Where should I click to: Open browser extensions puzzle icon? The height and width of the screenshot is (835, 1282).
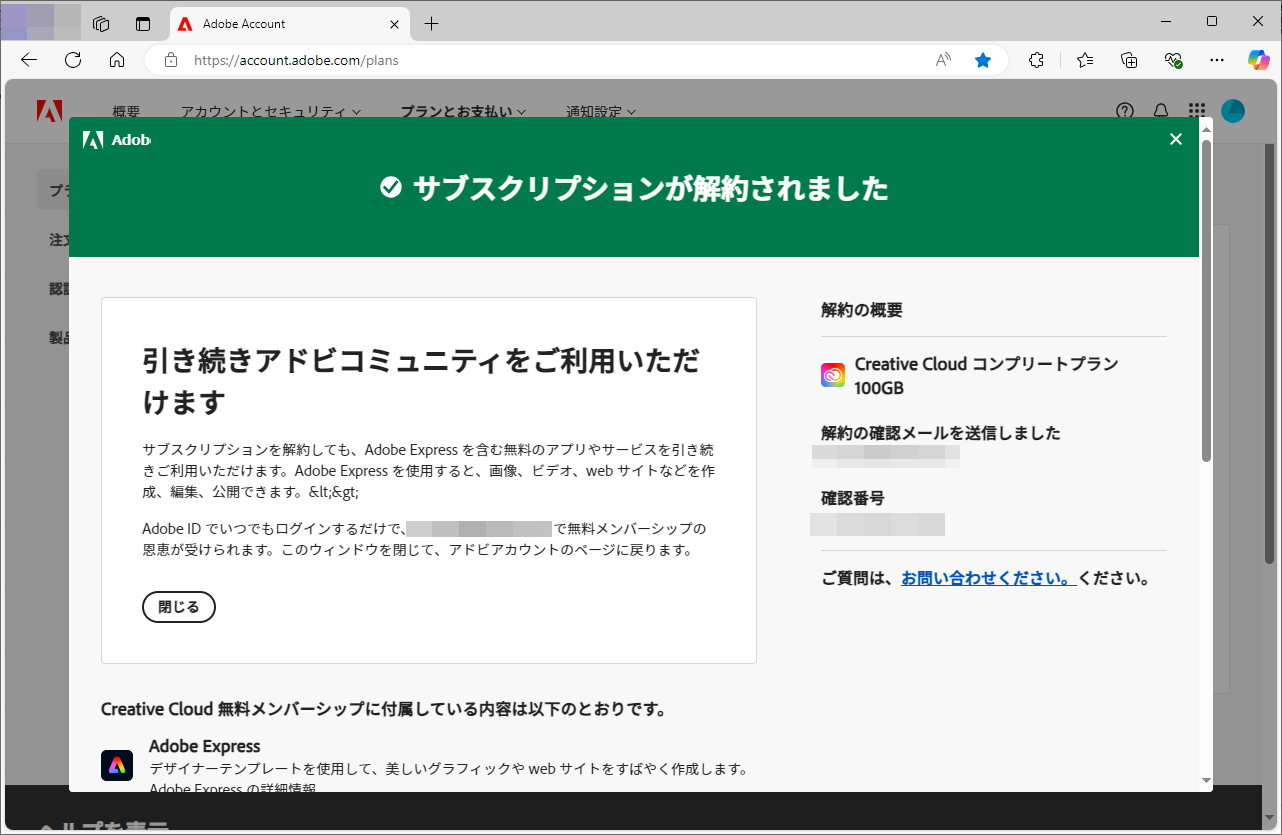coord(1036,60)
